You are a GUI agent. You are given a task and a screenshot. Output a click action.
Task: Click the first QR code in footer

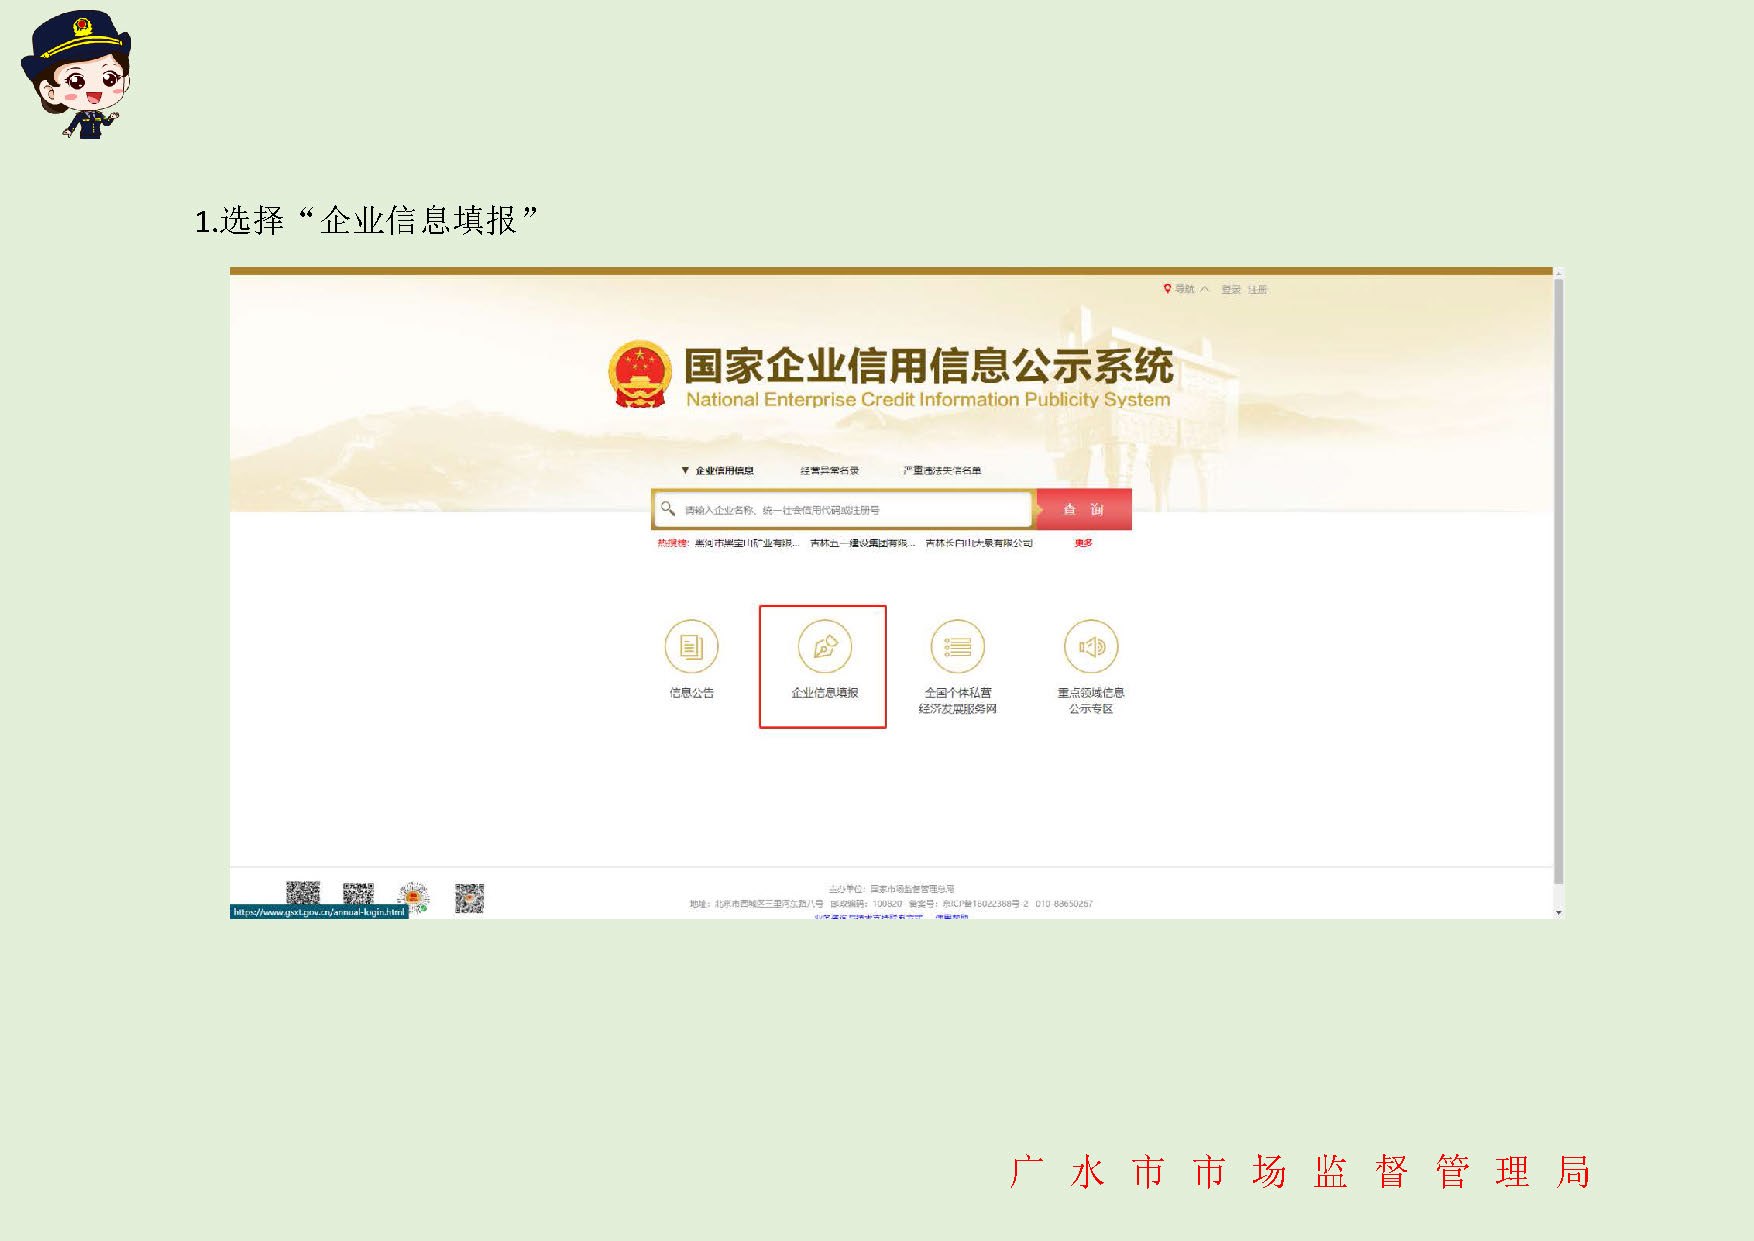coord(303,893)
